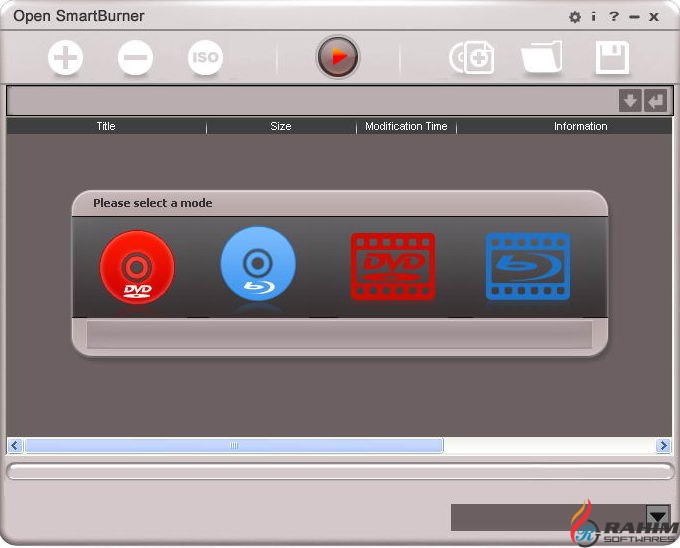This screenshot has width=680, height=548.
Task: Sort by the Modification Time column header
Action: 406,126
